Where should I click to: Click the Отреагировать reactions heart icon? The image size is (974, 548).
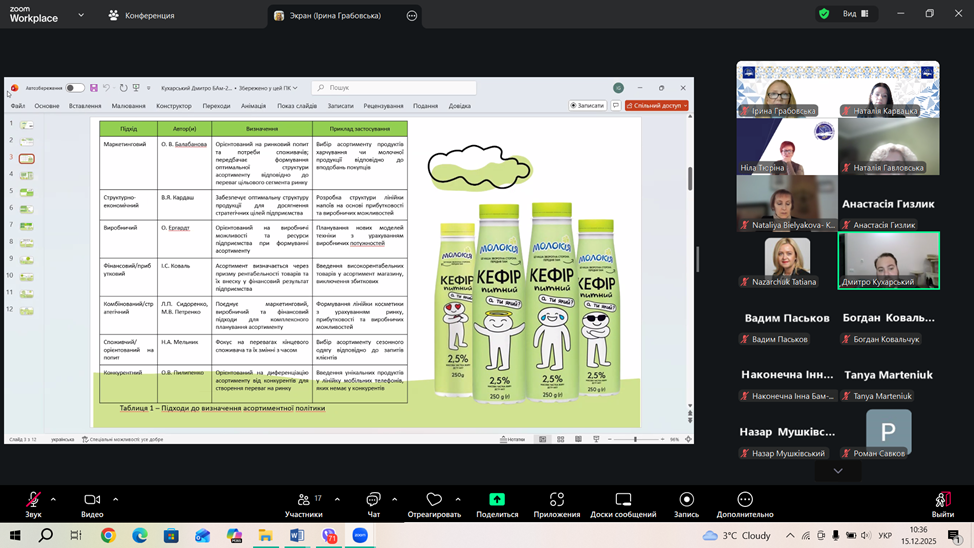[x=434, y=500]
